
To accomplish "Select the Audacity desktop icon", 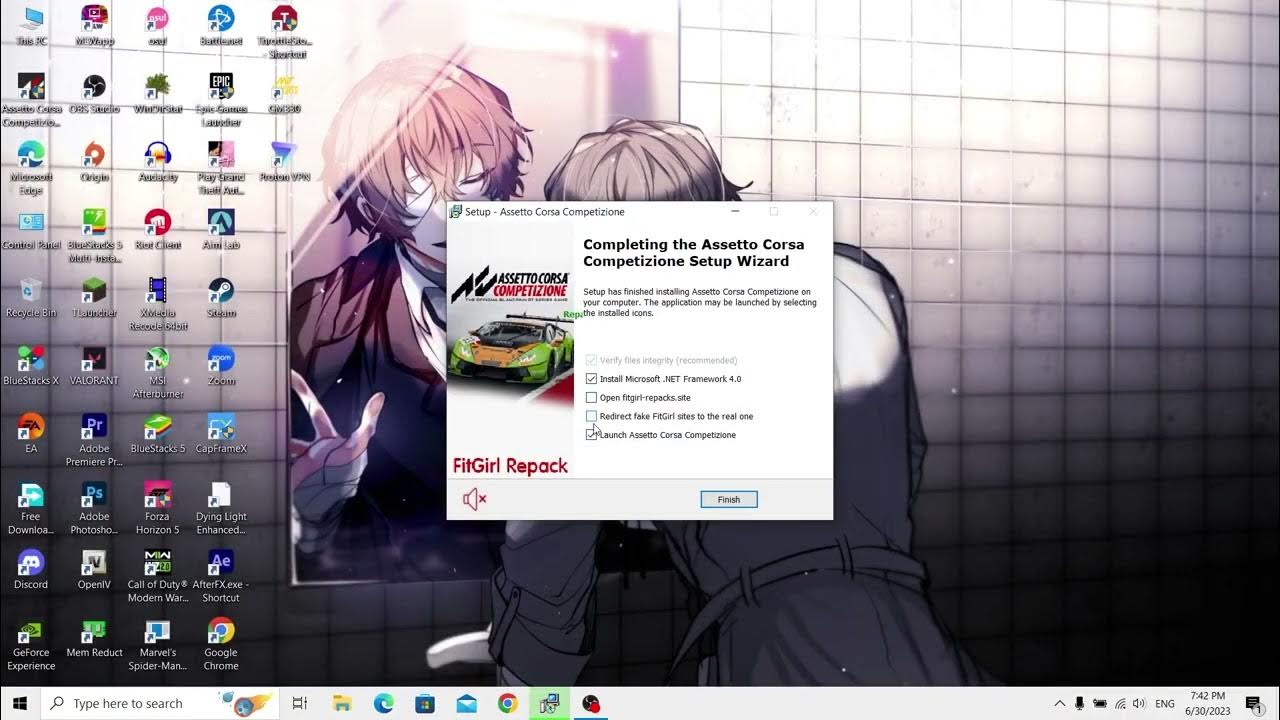I will (x=157, y=162).
